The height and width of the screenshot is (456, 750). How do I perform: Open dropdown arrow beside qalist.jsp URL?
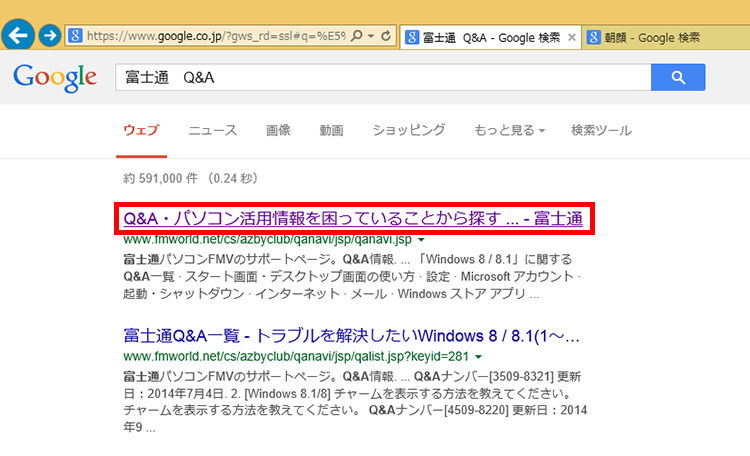tap(480, 356)
